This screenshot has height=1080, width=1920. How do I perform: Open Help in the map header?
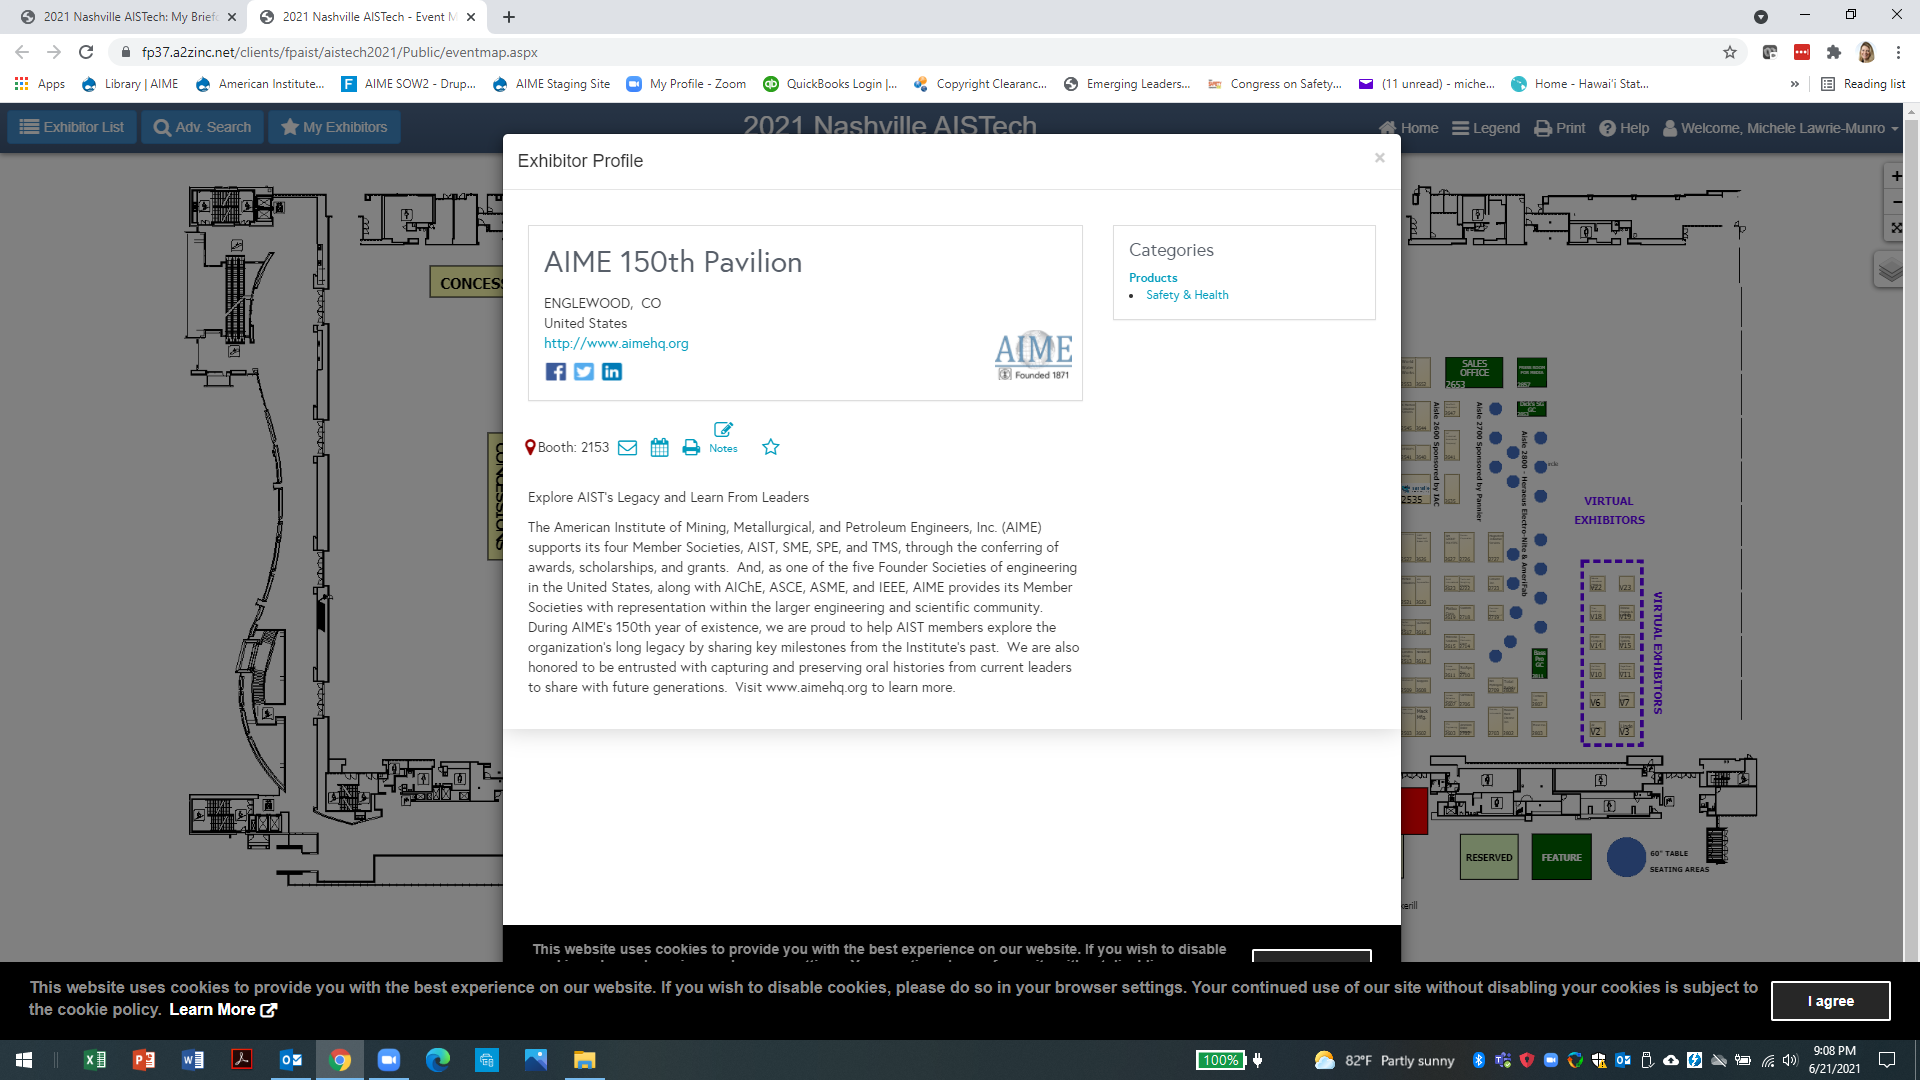point(1624,128)
